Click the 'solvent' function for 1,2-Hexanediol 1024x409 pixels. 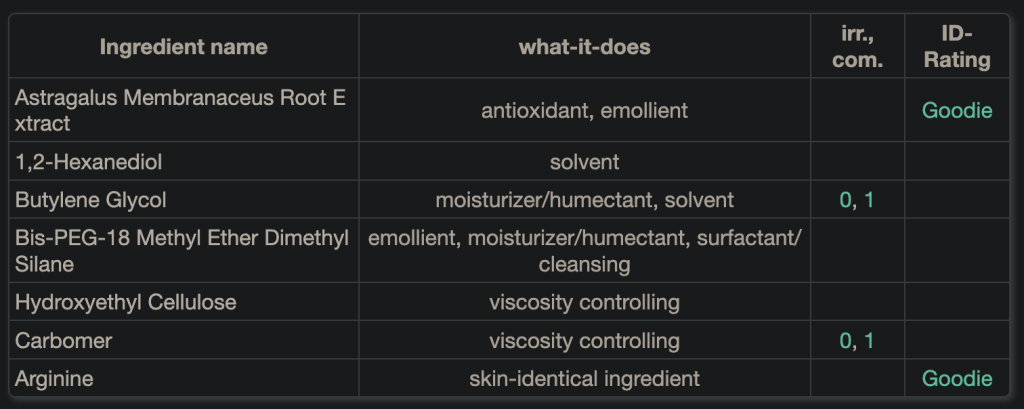584,161
